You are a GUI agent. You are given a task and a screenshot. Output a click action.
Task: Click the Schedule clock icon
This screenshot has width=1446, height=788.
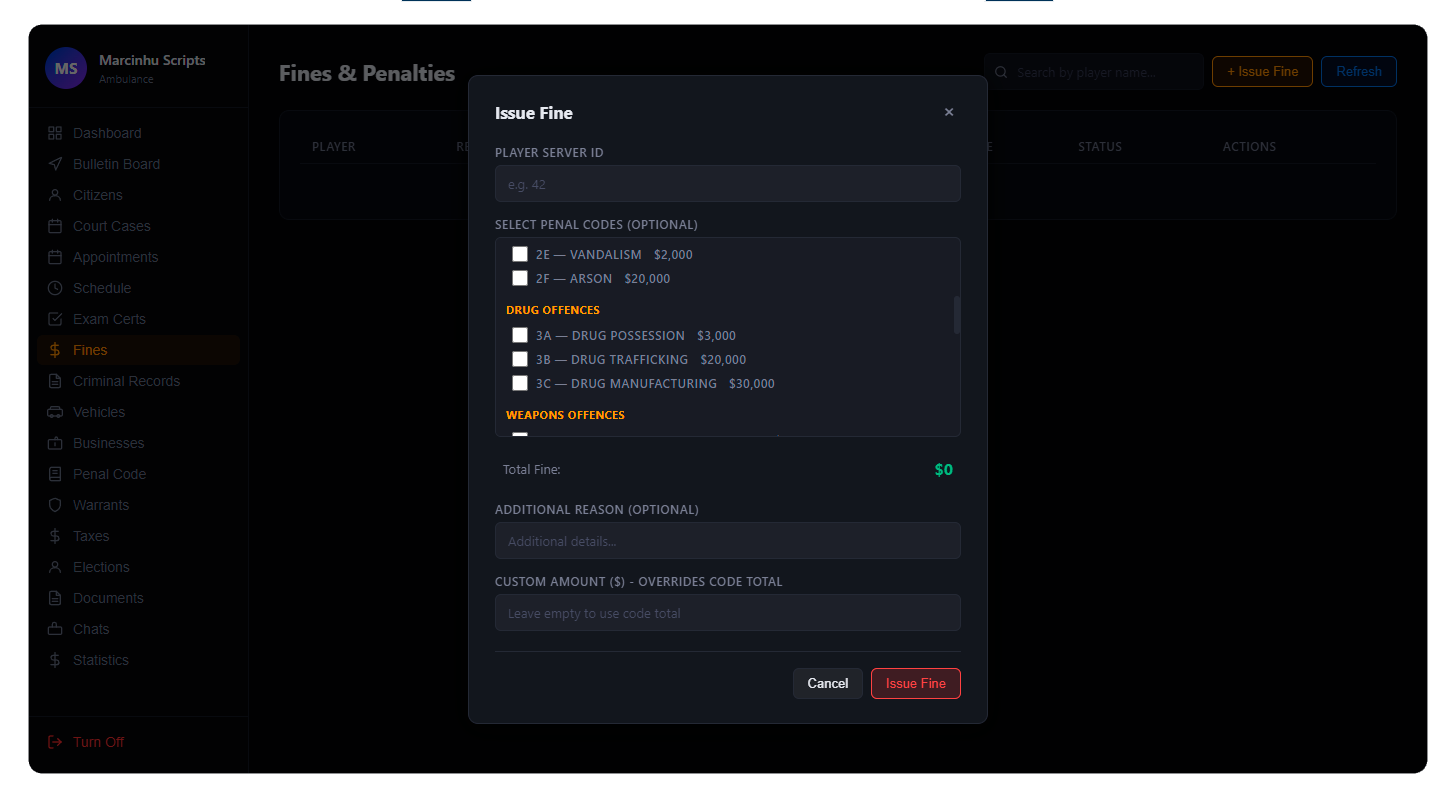click(x=55, y=288)
